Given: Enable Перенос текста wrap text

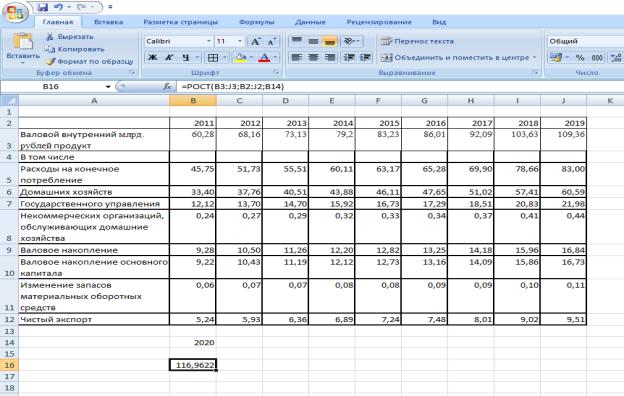Looking at the screenshot, I should coord(417,41).
